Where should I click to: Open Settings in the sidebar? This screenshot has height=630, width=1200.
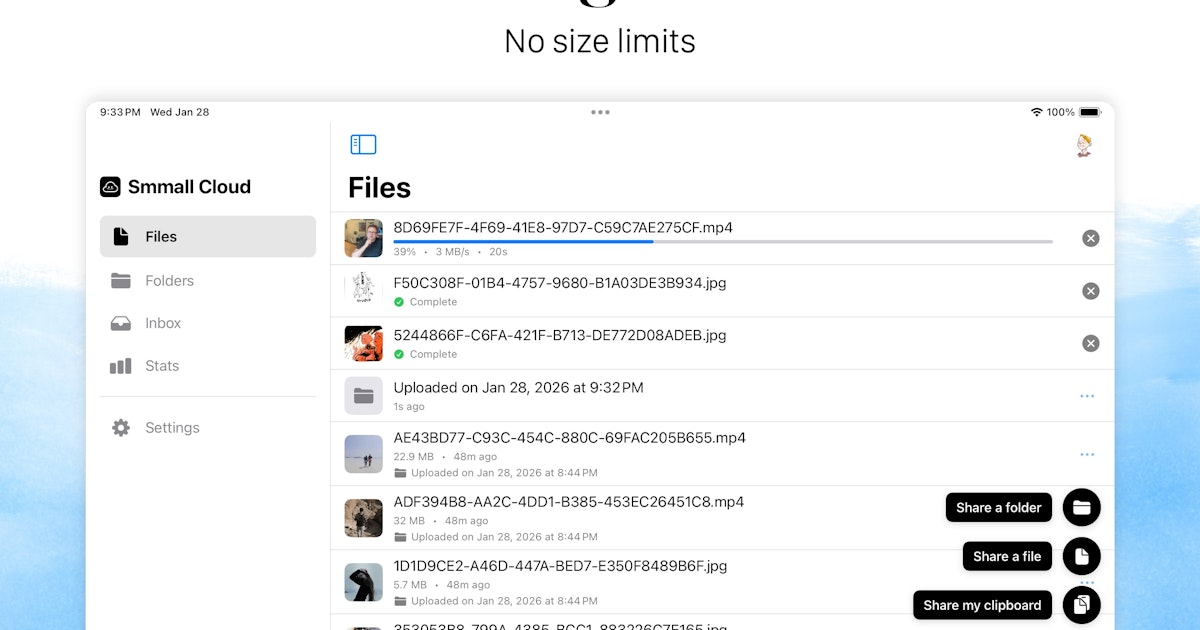(x=208, y=428)
